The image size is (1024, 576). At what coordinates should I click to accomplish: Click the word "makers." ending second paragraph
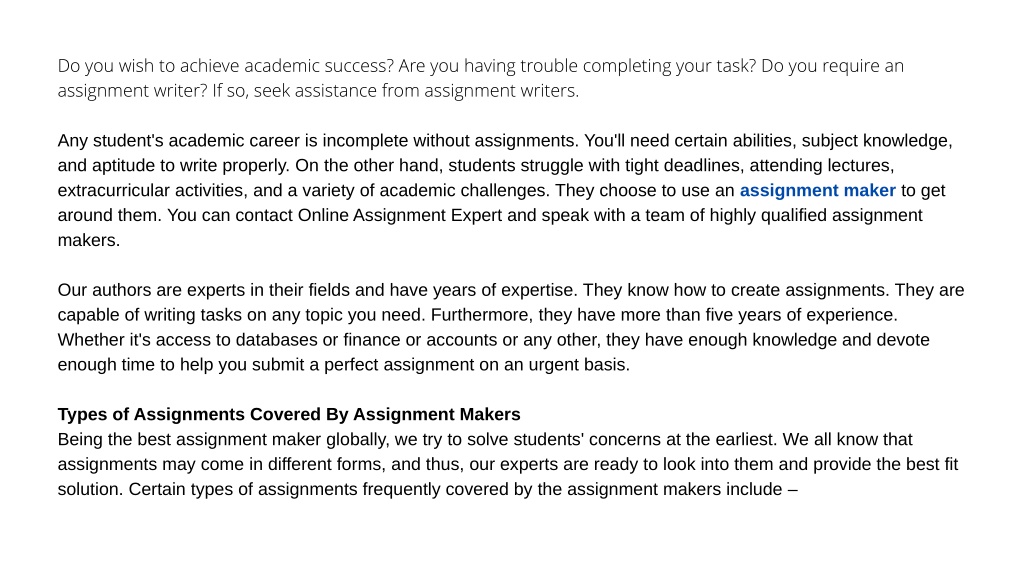[89, 240]
